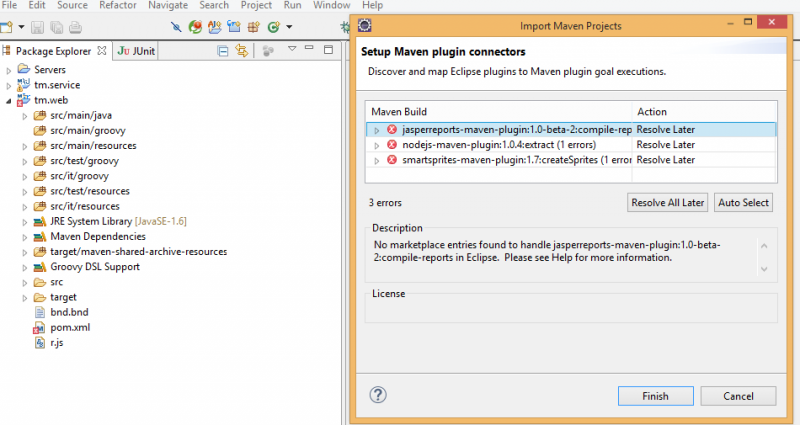Click the new Java package icon
800x425 pixels.
[254, 27]
